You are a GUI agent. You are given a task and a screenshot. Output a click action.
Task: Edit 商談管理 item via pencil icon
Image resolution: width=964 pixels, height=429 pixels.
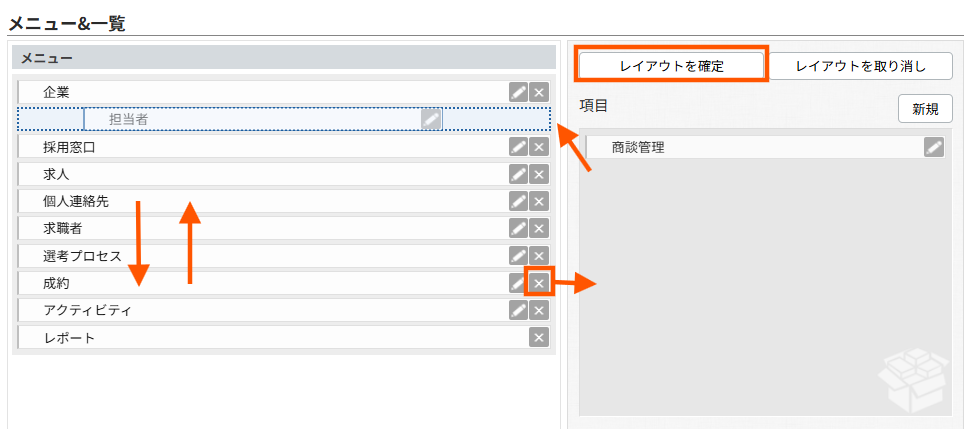(934, 148)
